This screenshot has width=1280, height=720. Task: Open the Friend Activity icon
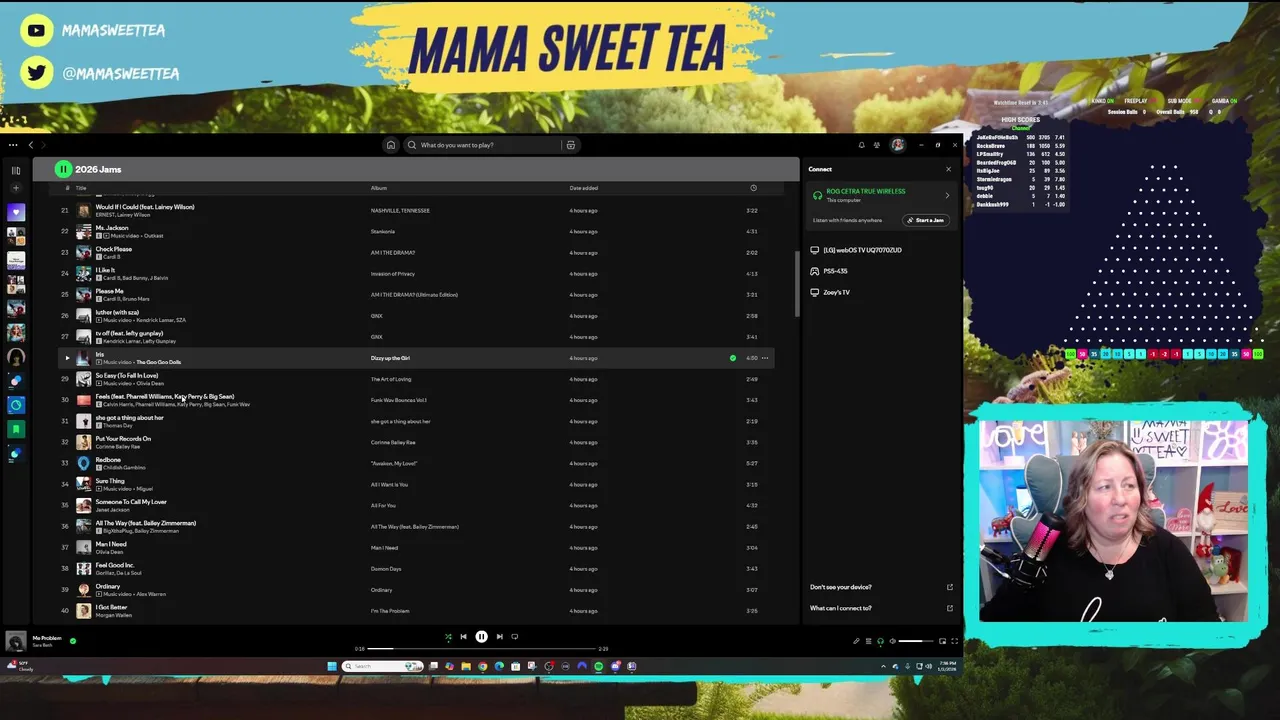click(x=877, y=145)
